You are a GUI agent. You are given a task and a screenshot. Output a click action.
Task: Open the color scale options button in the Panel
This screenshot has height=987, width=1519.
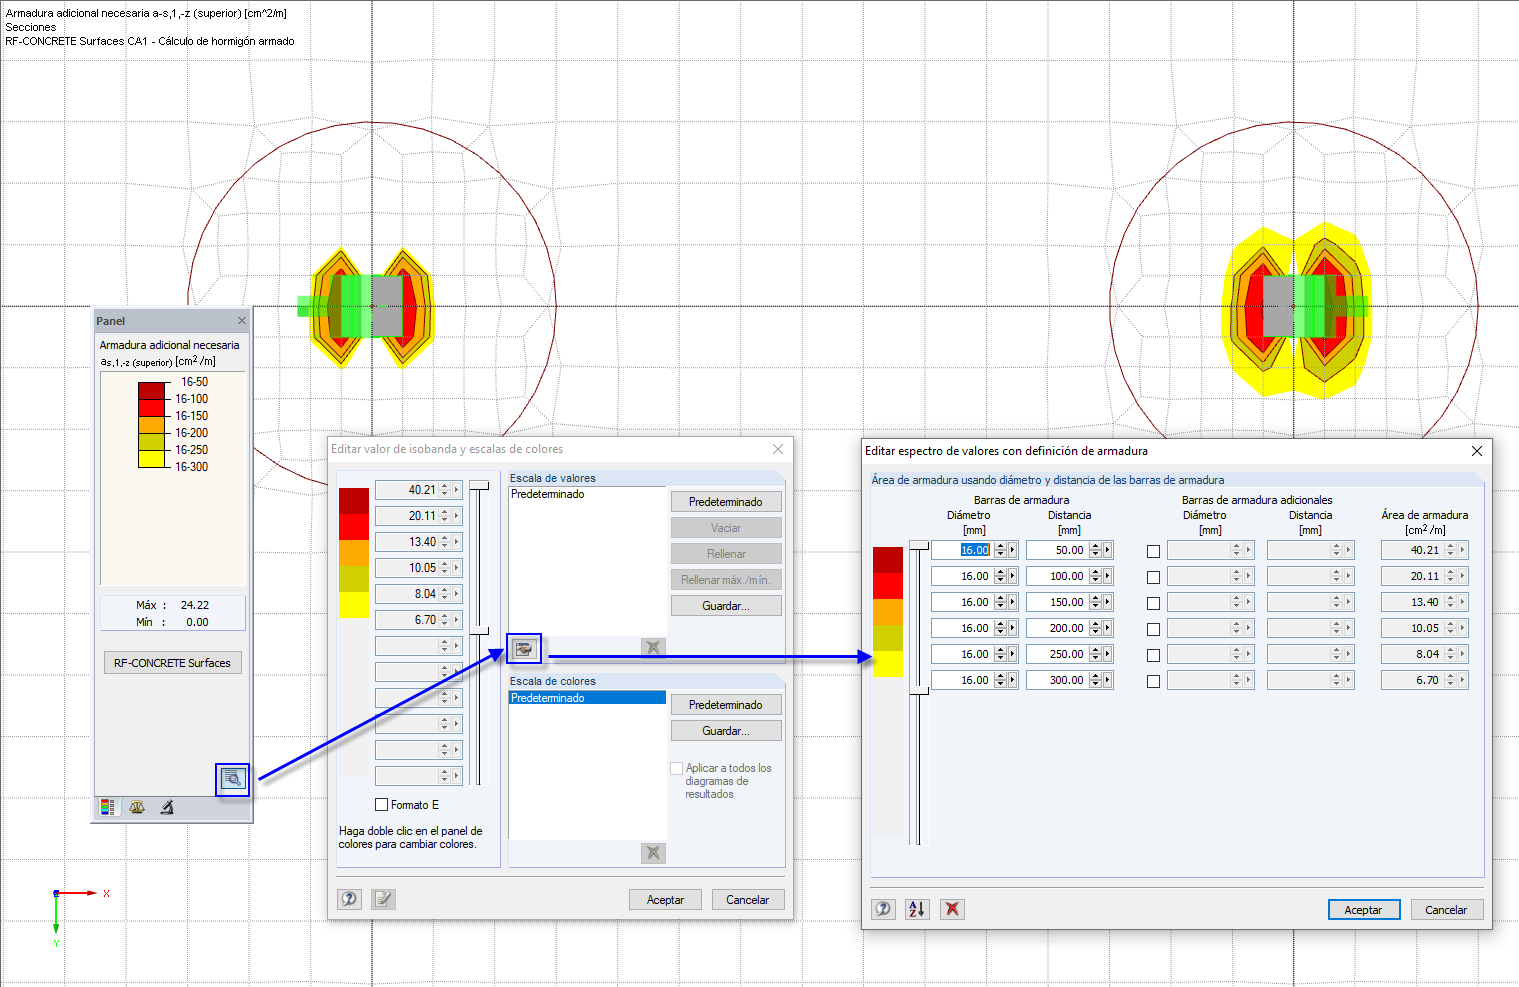coord(233,779)
